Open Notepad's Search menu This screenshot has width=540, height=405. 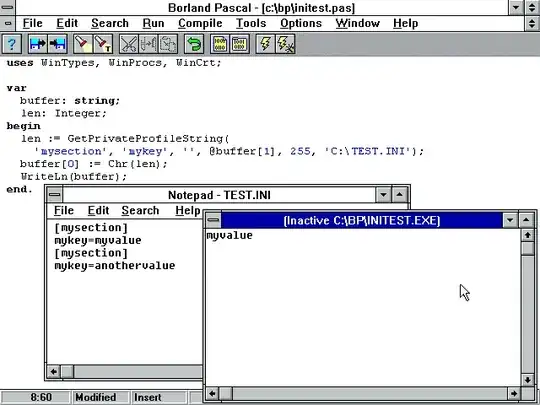click(140, 210)
